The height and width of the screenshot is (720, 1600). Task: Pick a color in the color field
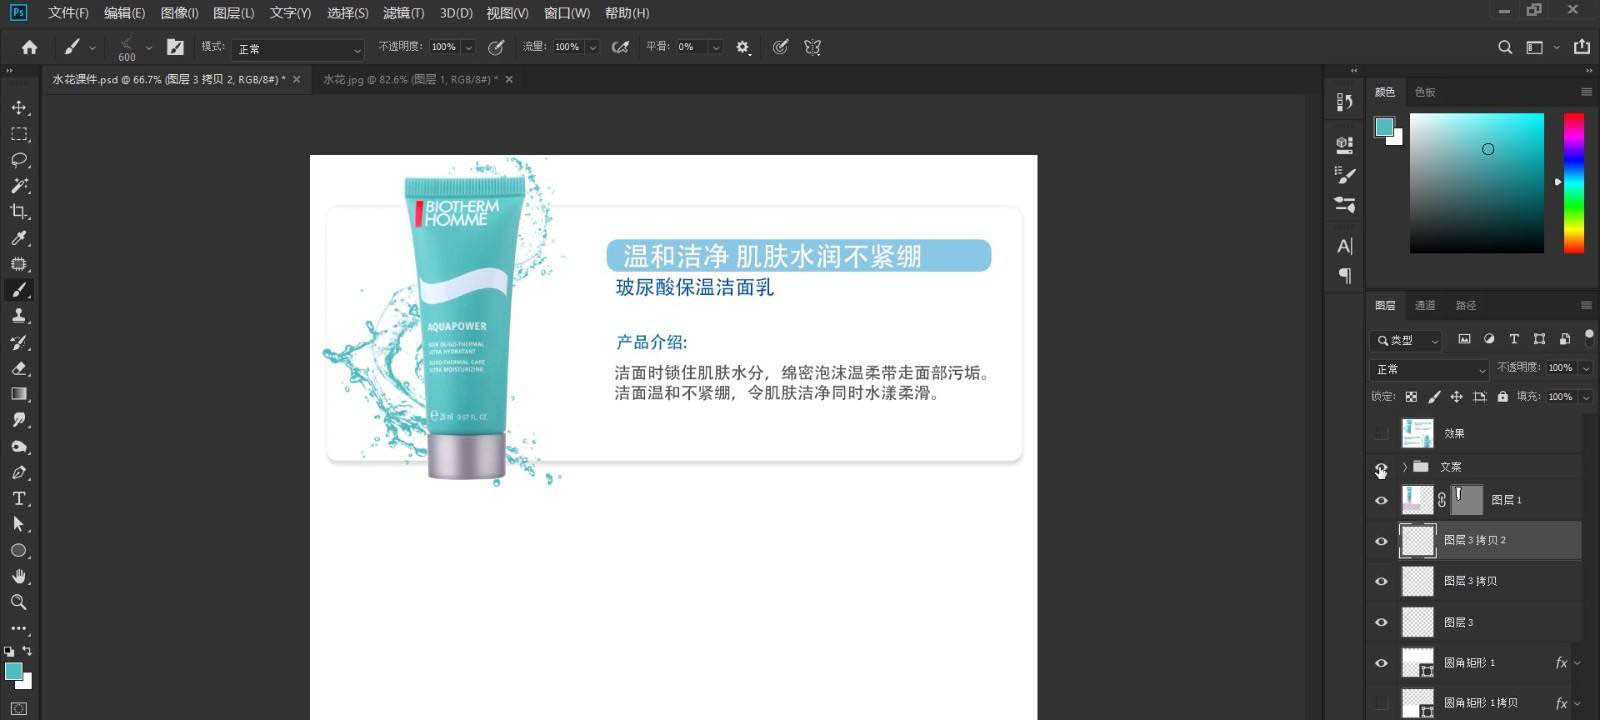pos(1477,182)
